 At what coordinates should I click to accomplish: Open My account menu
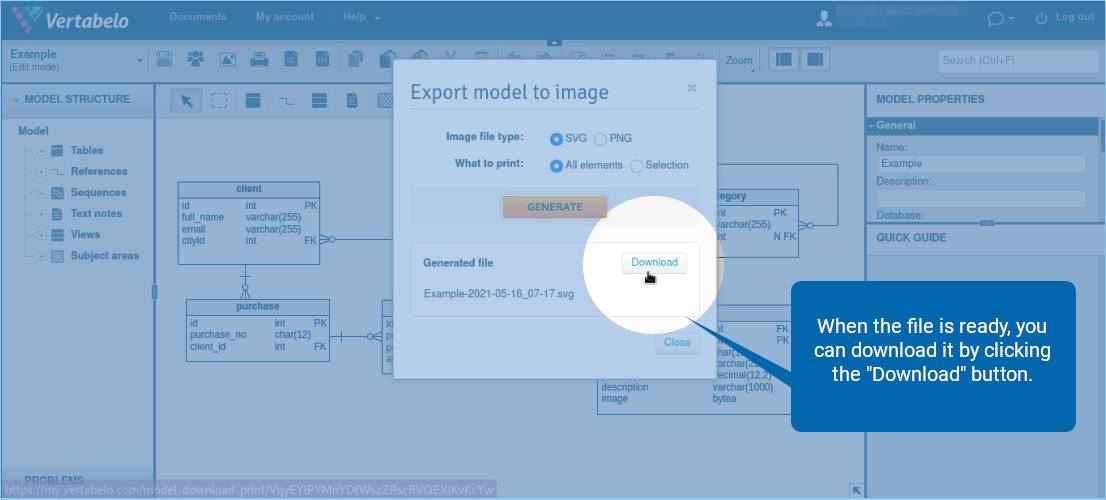coord(285,17)
